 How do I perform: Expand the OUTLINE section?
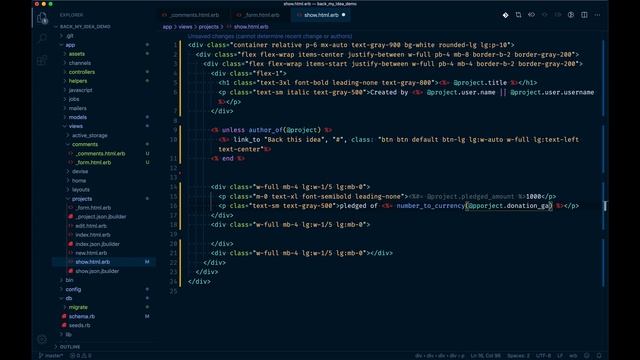pyautogui.click(x=70, y=347)
